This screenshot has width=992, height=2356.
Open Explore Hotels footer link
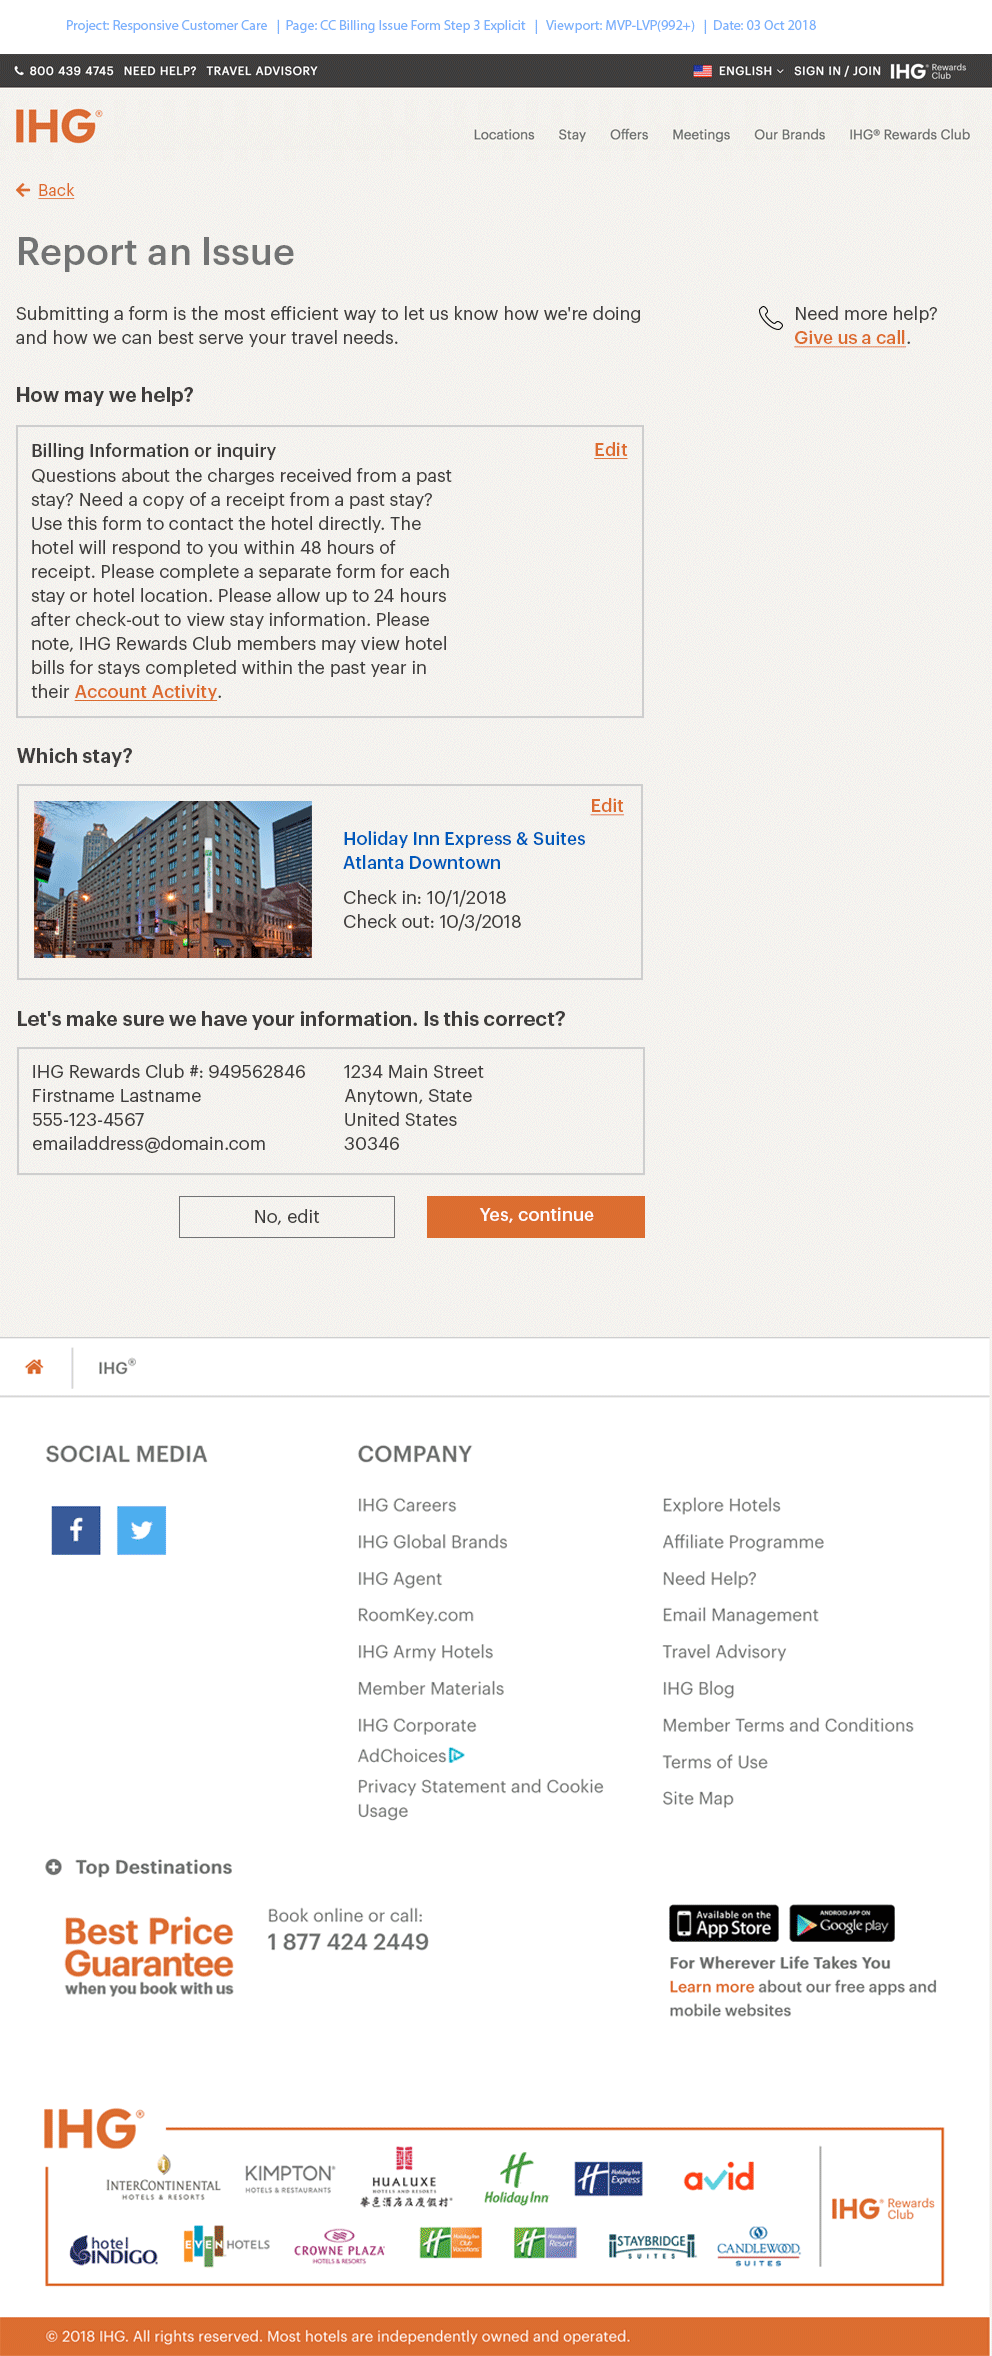(x=721, y=1505)
